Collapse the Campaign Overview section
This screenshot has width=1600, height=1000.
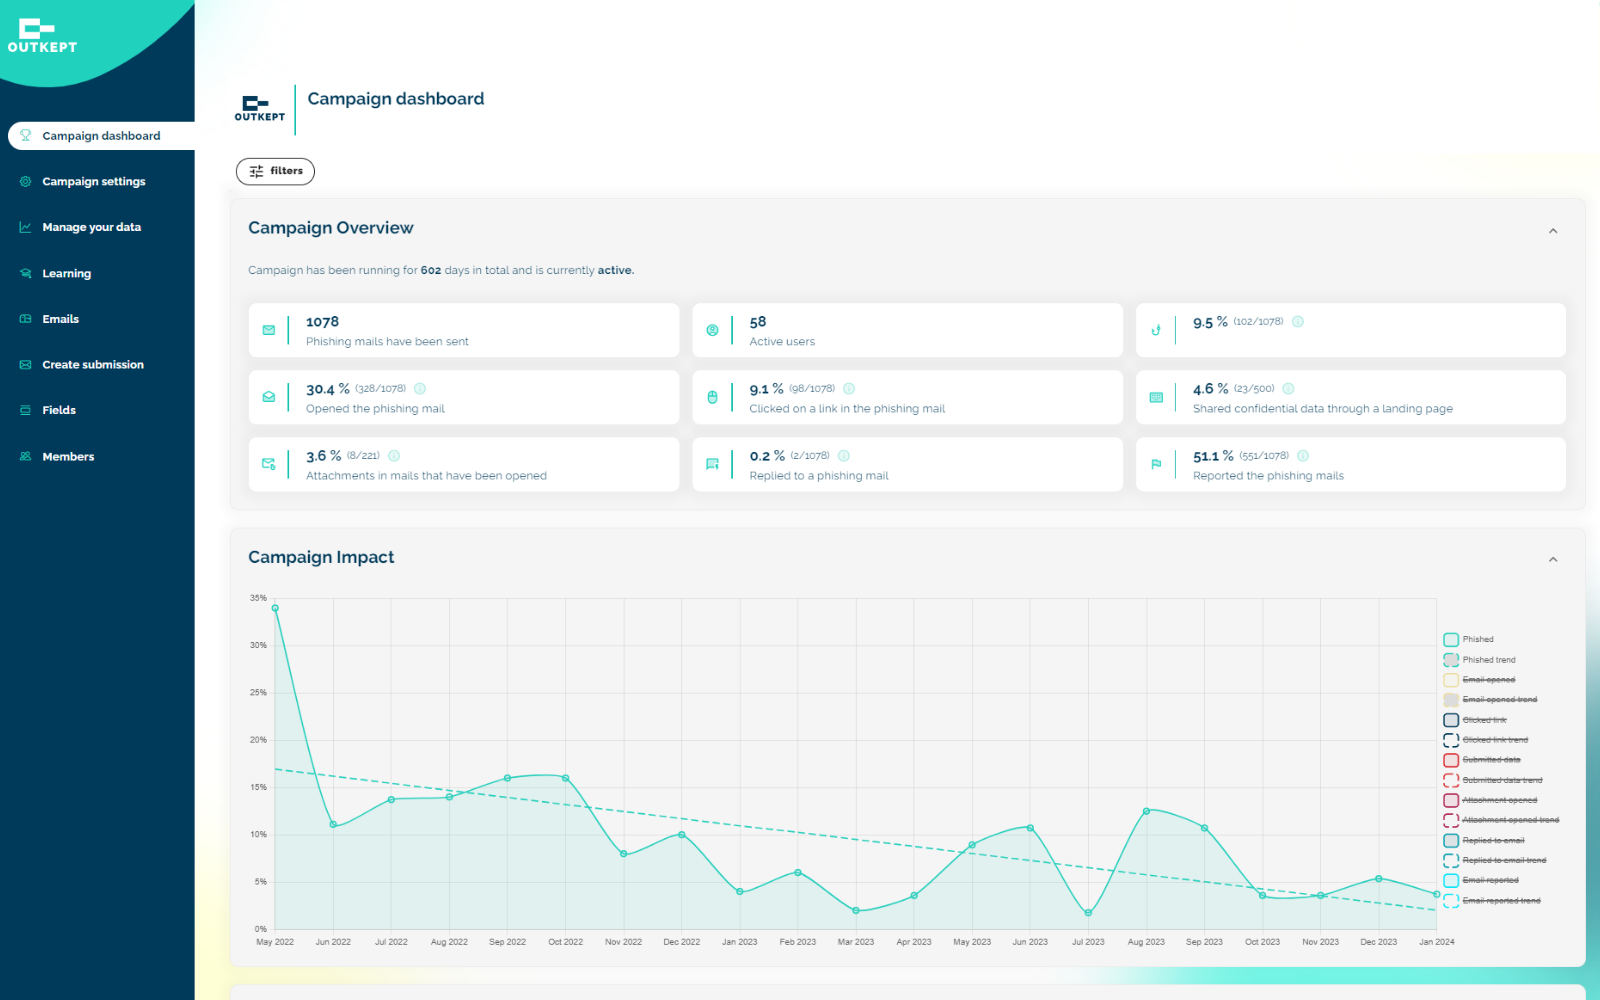[x=1553, y=231]
